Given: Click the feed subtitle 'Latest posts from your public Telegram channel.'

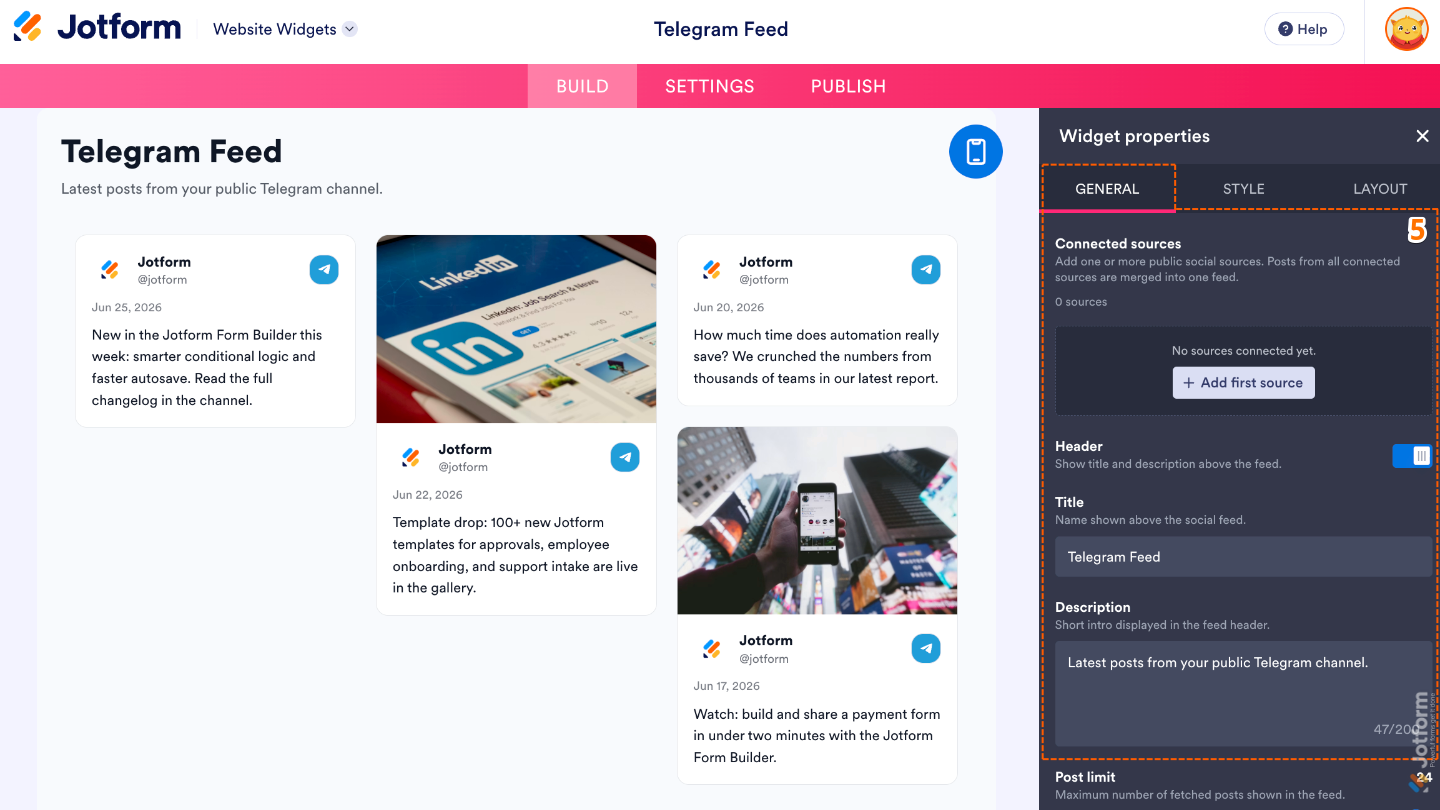Looking at the screenshot, I should click(222, 189).
